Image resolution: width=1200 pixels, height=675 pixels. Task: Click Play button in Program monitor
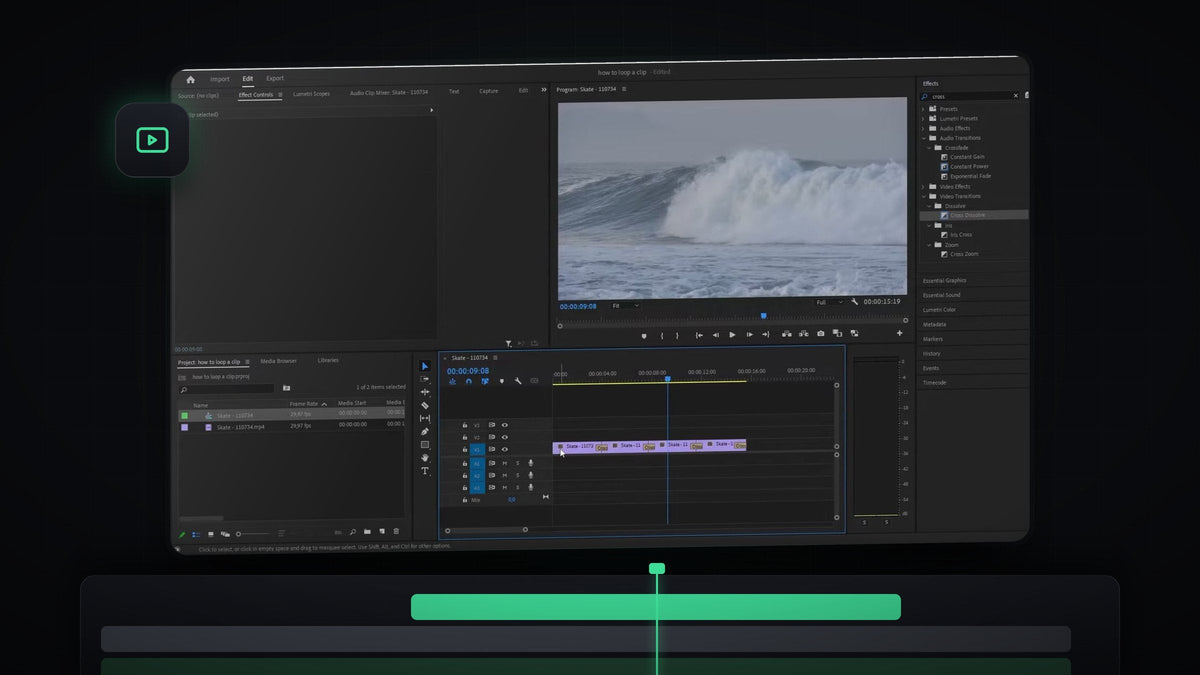coord(732,335)
